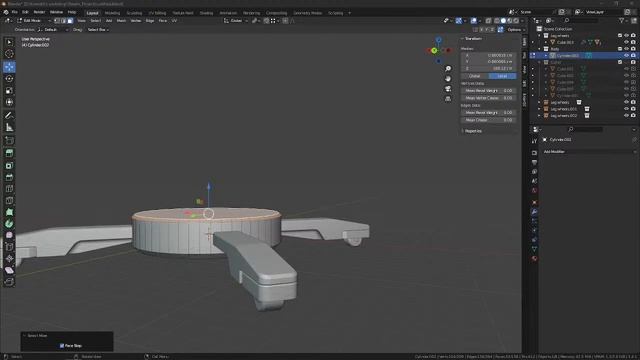The height and width of the screenshot is (360, 640).
Task: Activate the Bevel tool
Action: tap(9, 177)
